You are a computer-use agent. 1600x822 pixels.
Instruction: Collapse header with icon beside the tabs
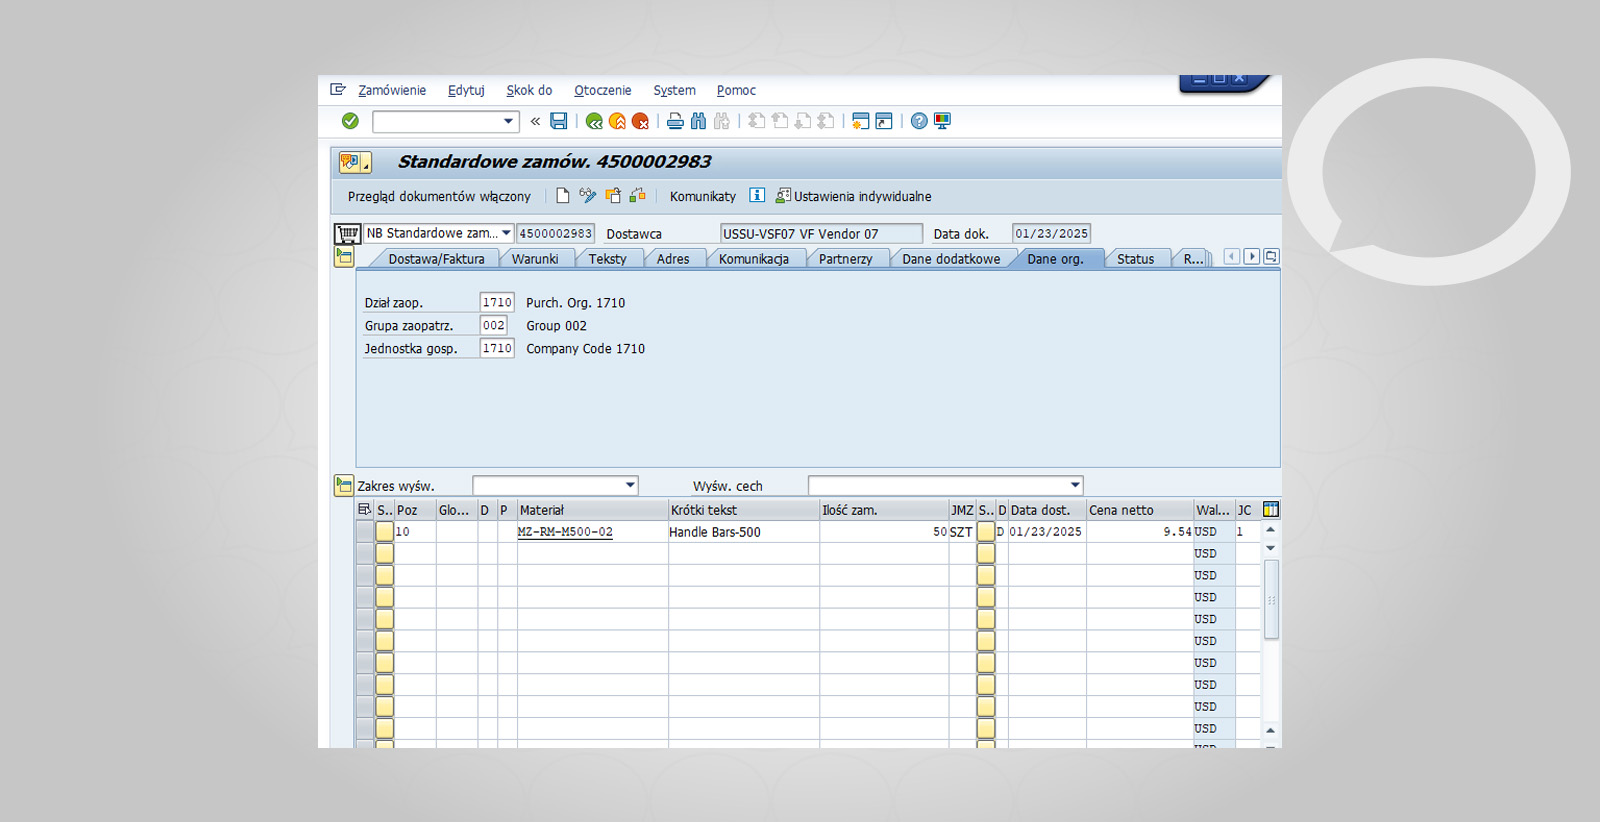pyautogui.click(x=344, y=257)
